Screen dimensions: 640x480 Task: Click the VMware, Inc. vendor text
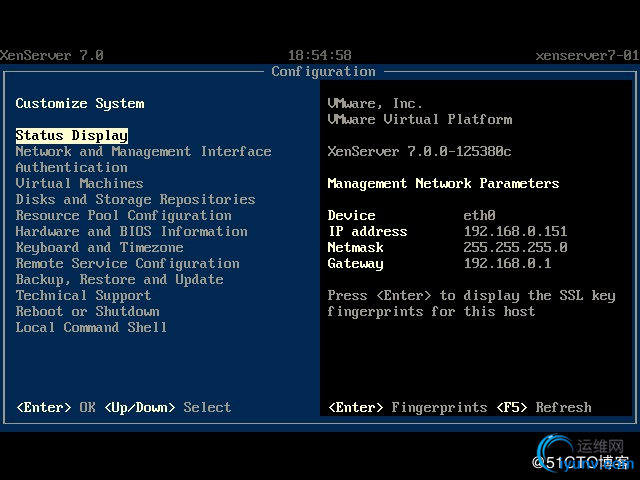[375, 104]
